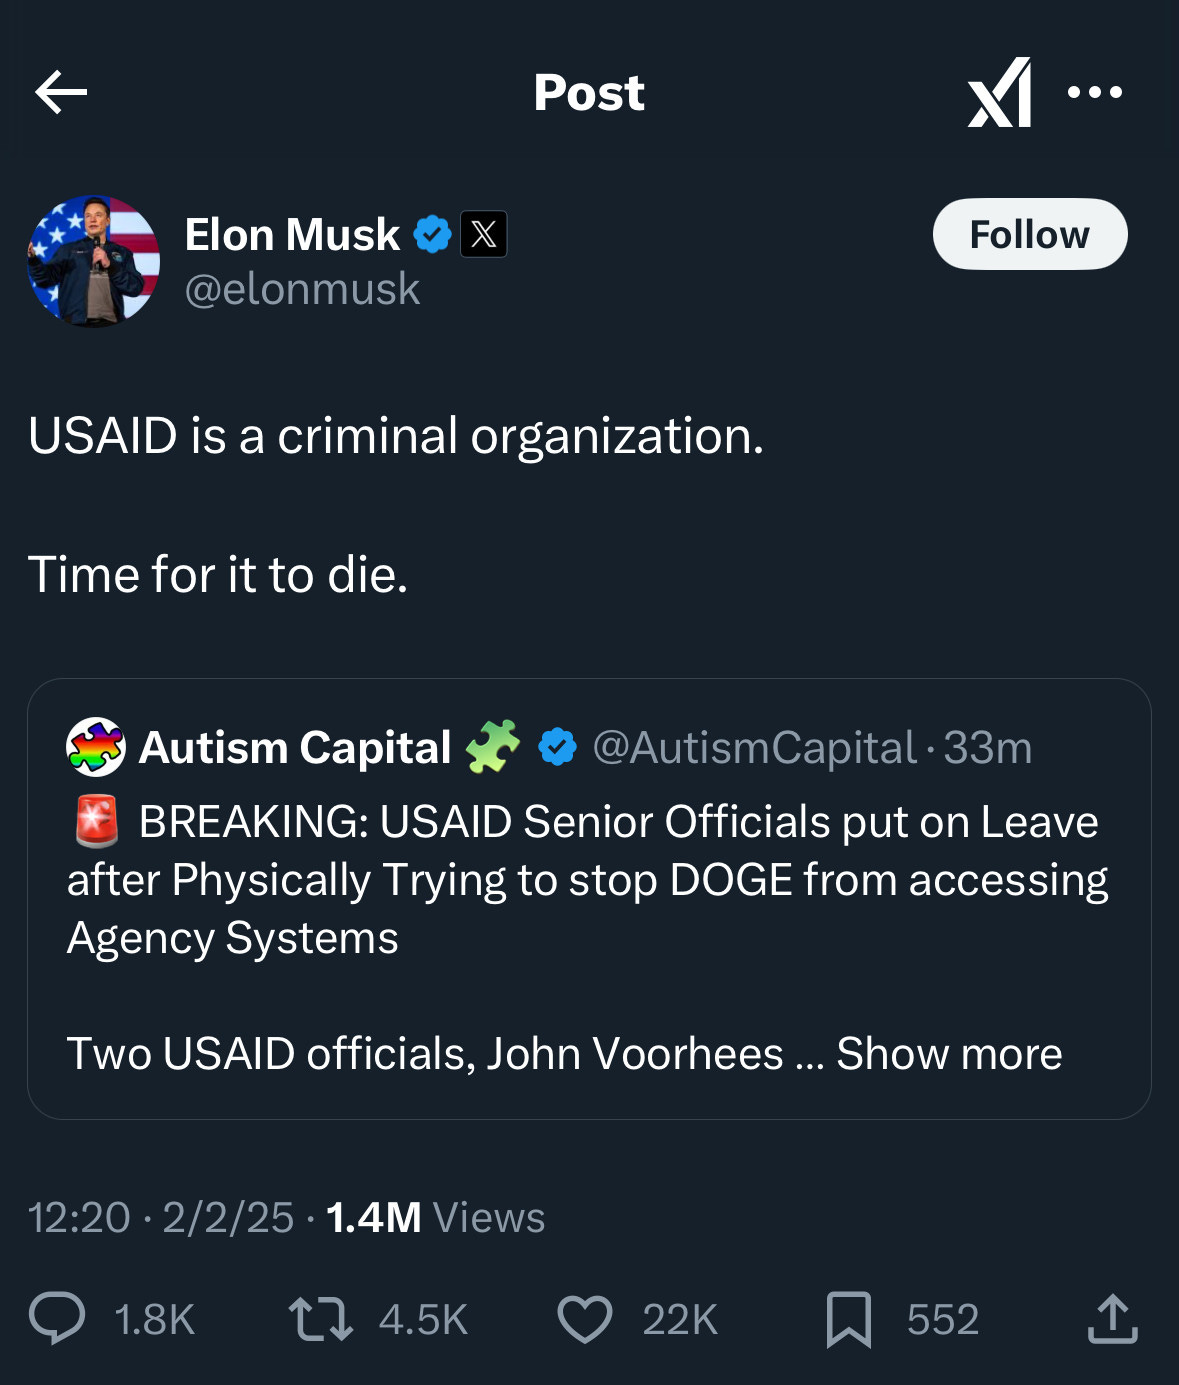This screenshot has width=1179, height=1385.
Task: Open the @AutismCapital handle
Action: click(754, 748)
